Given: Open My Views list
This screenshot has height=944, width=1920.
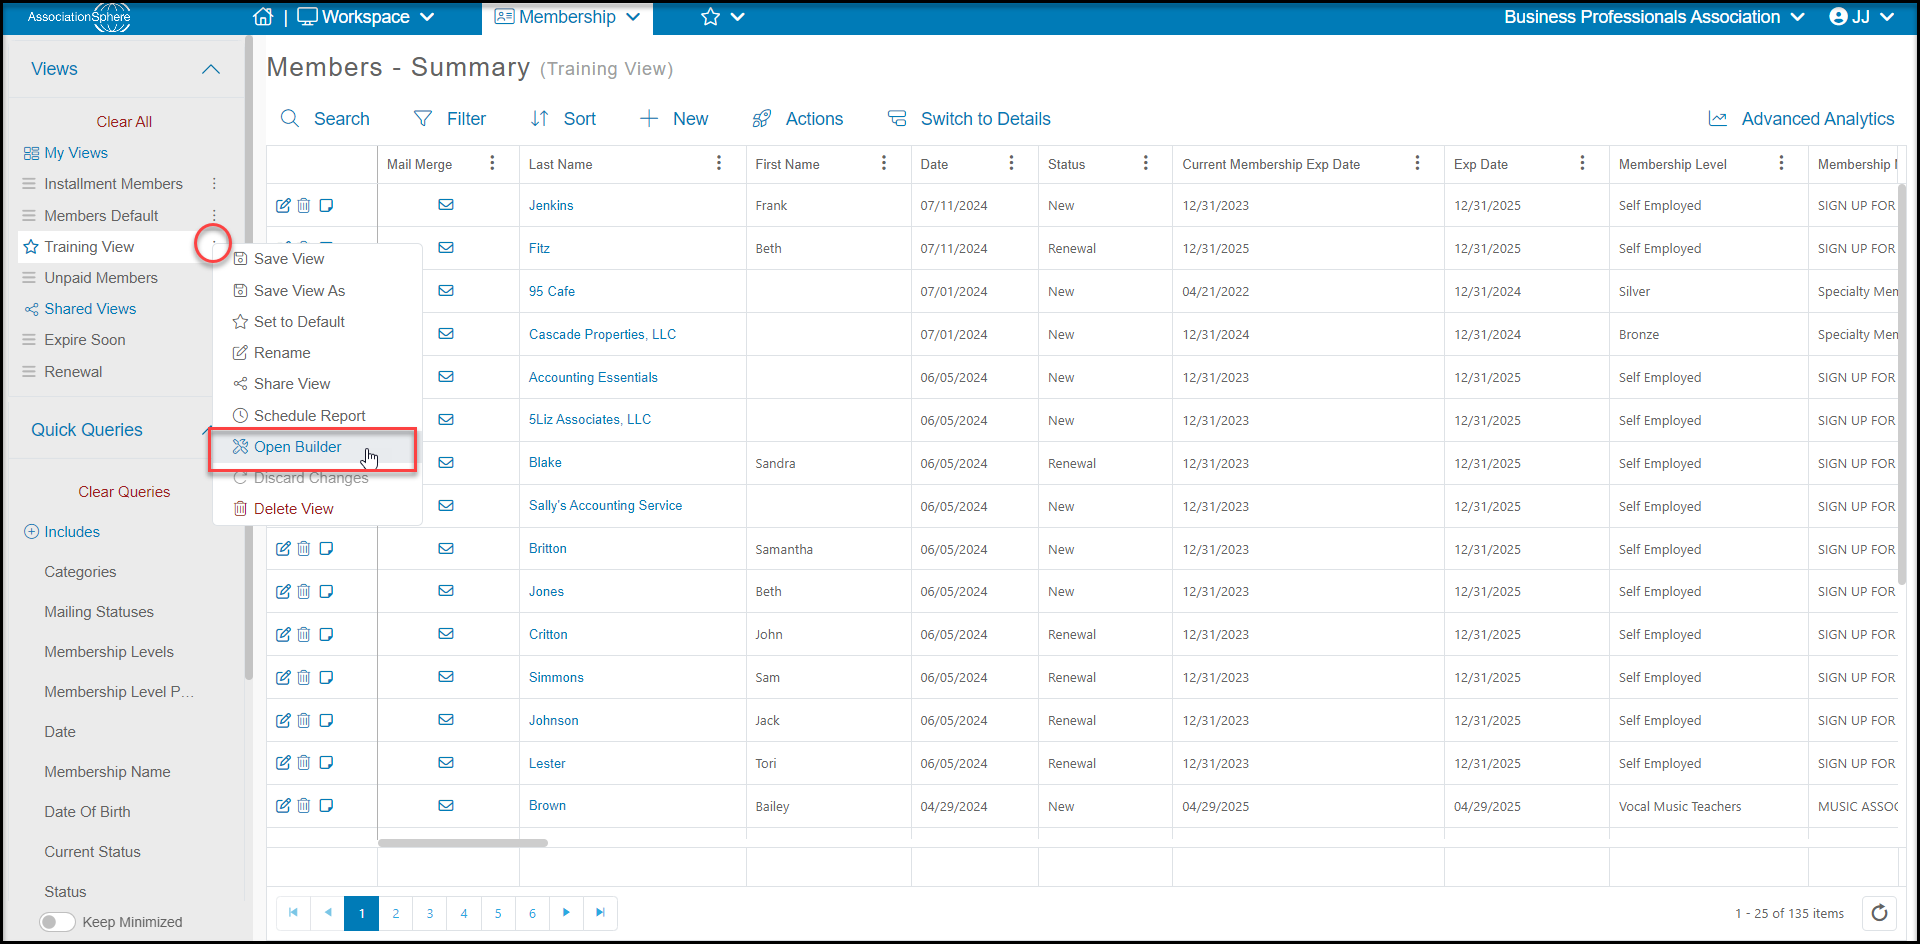Looking at the screenshot, I should point(76,153).
